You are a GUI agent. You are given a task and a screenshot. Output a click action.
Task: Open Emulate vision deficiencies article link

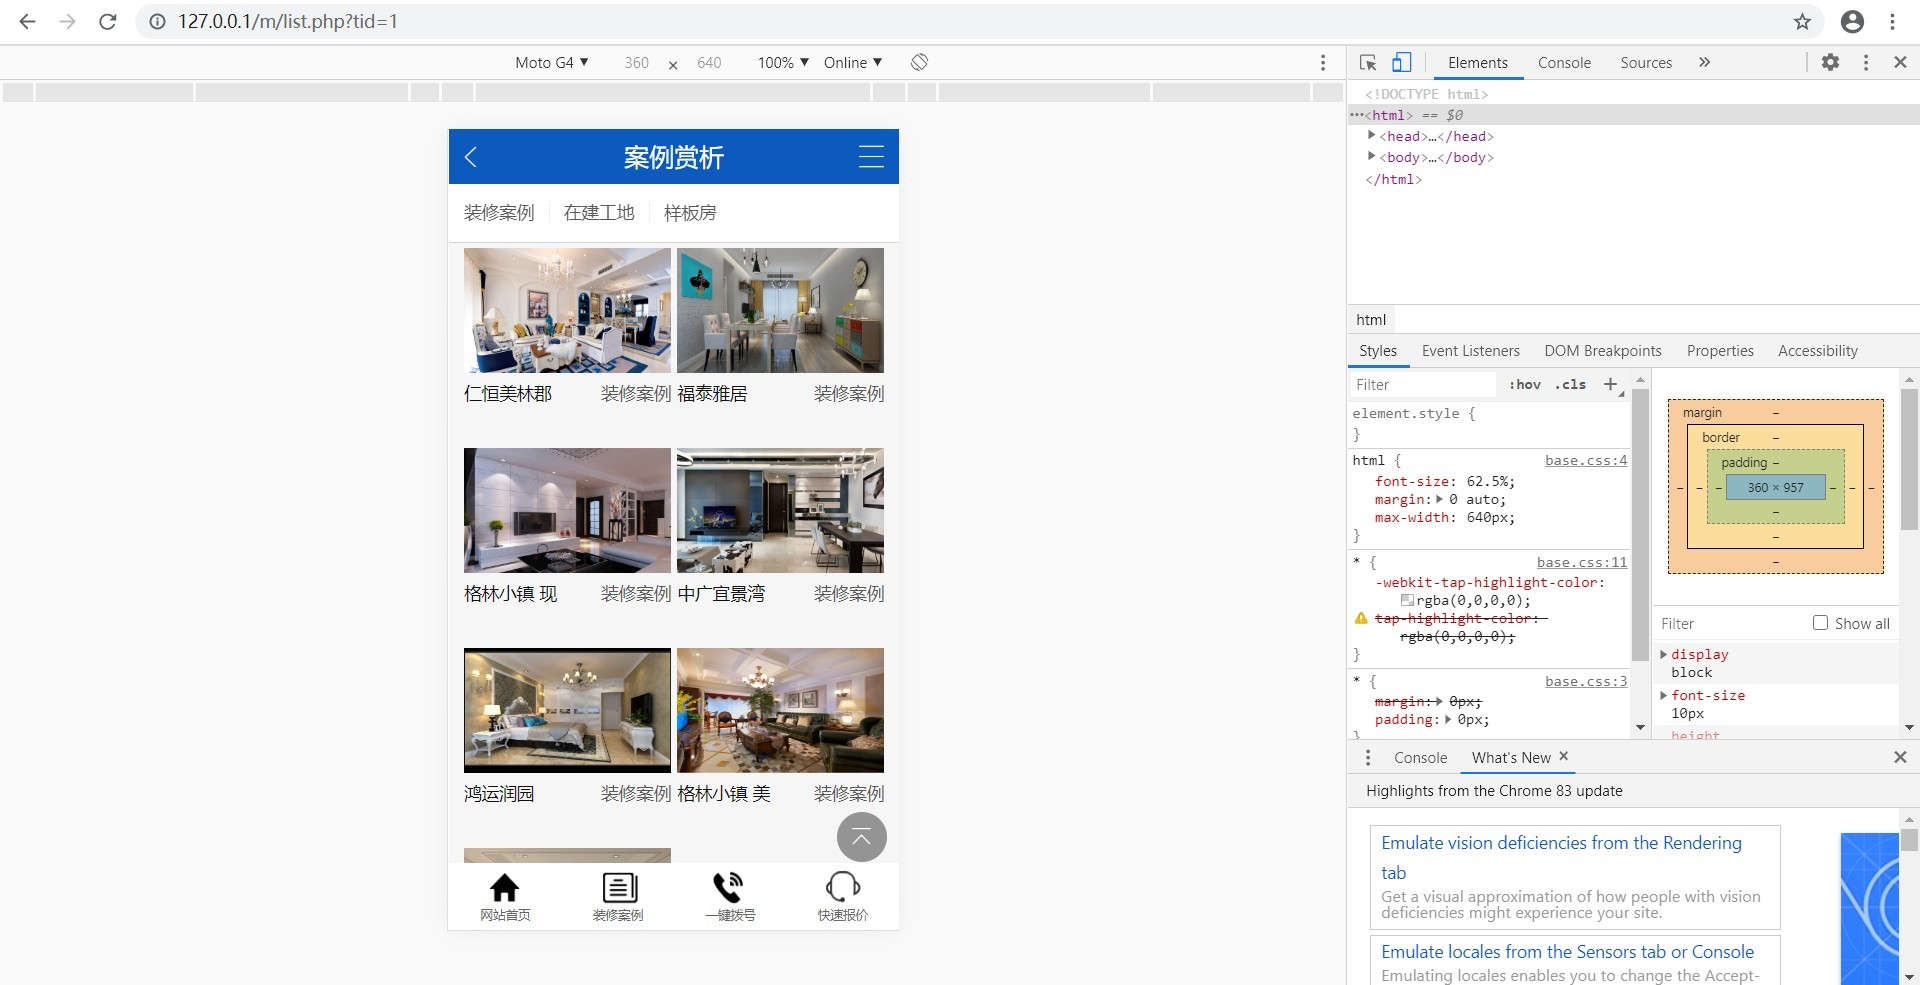click(x=1561, y=857)
